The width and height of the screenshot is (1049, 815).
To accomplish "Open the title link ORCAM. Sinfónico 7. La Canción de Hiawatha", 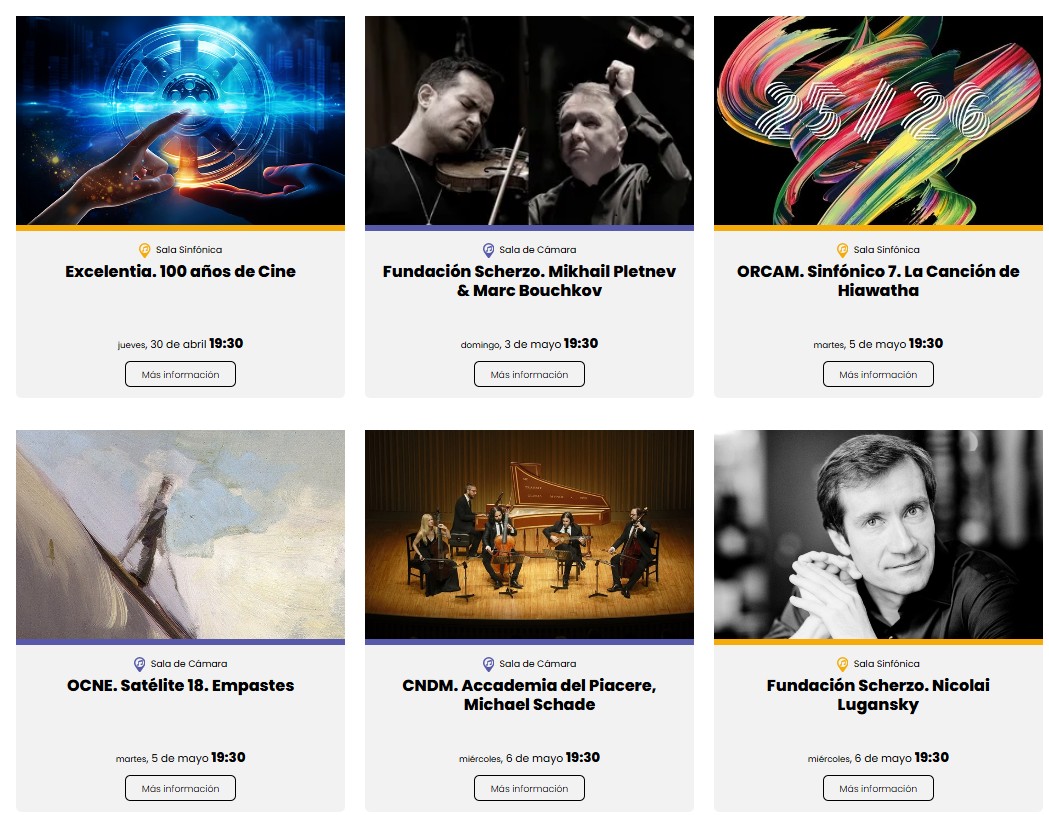I will 878,281.
